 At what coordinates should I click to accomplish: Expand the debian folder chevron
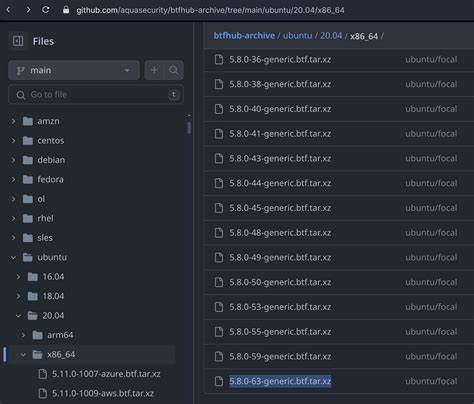coord(13,160)
